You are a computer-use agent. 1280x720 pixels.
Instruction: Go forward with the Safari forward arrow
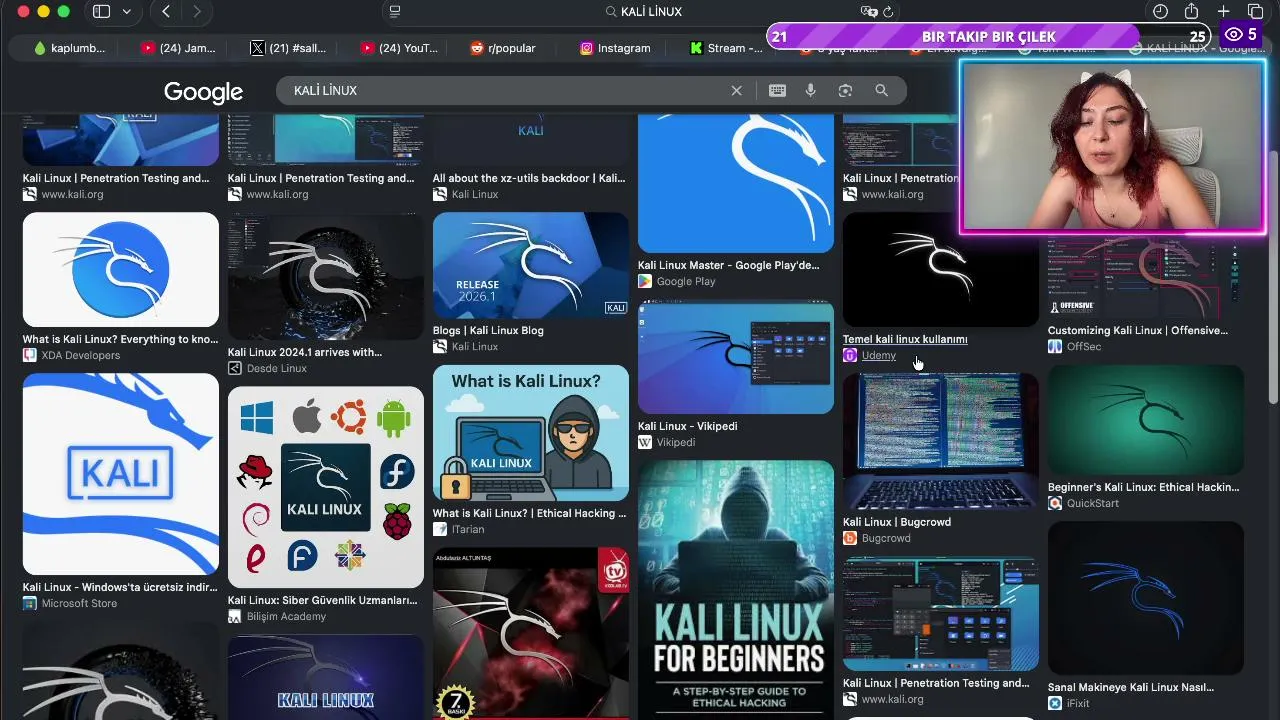click(x=197, y=12)
